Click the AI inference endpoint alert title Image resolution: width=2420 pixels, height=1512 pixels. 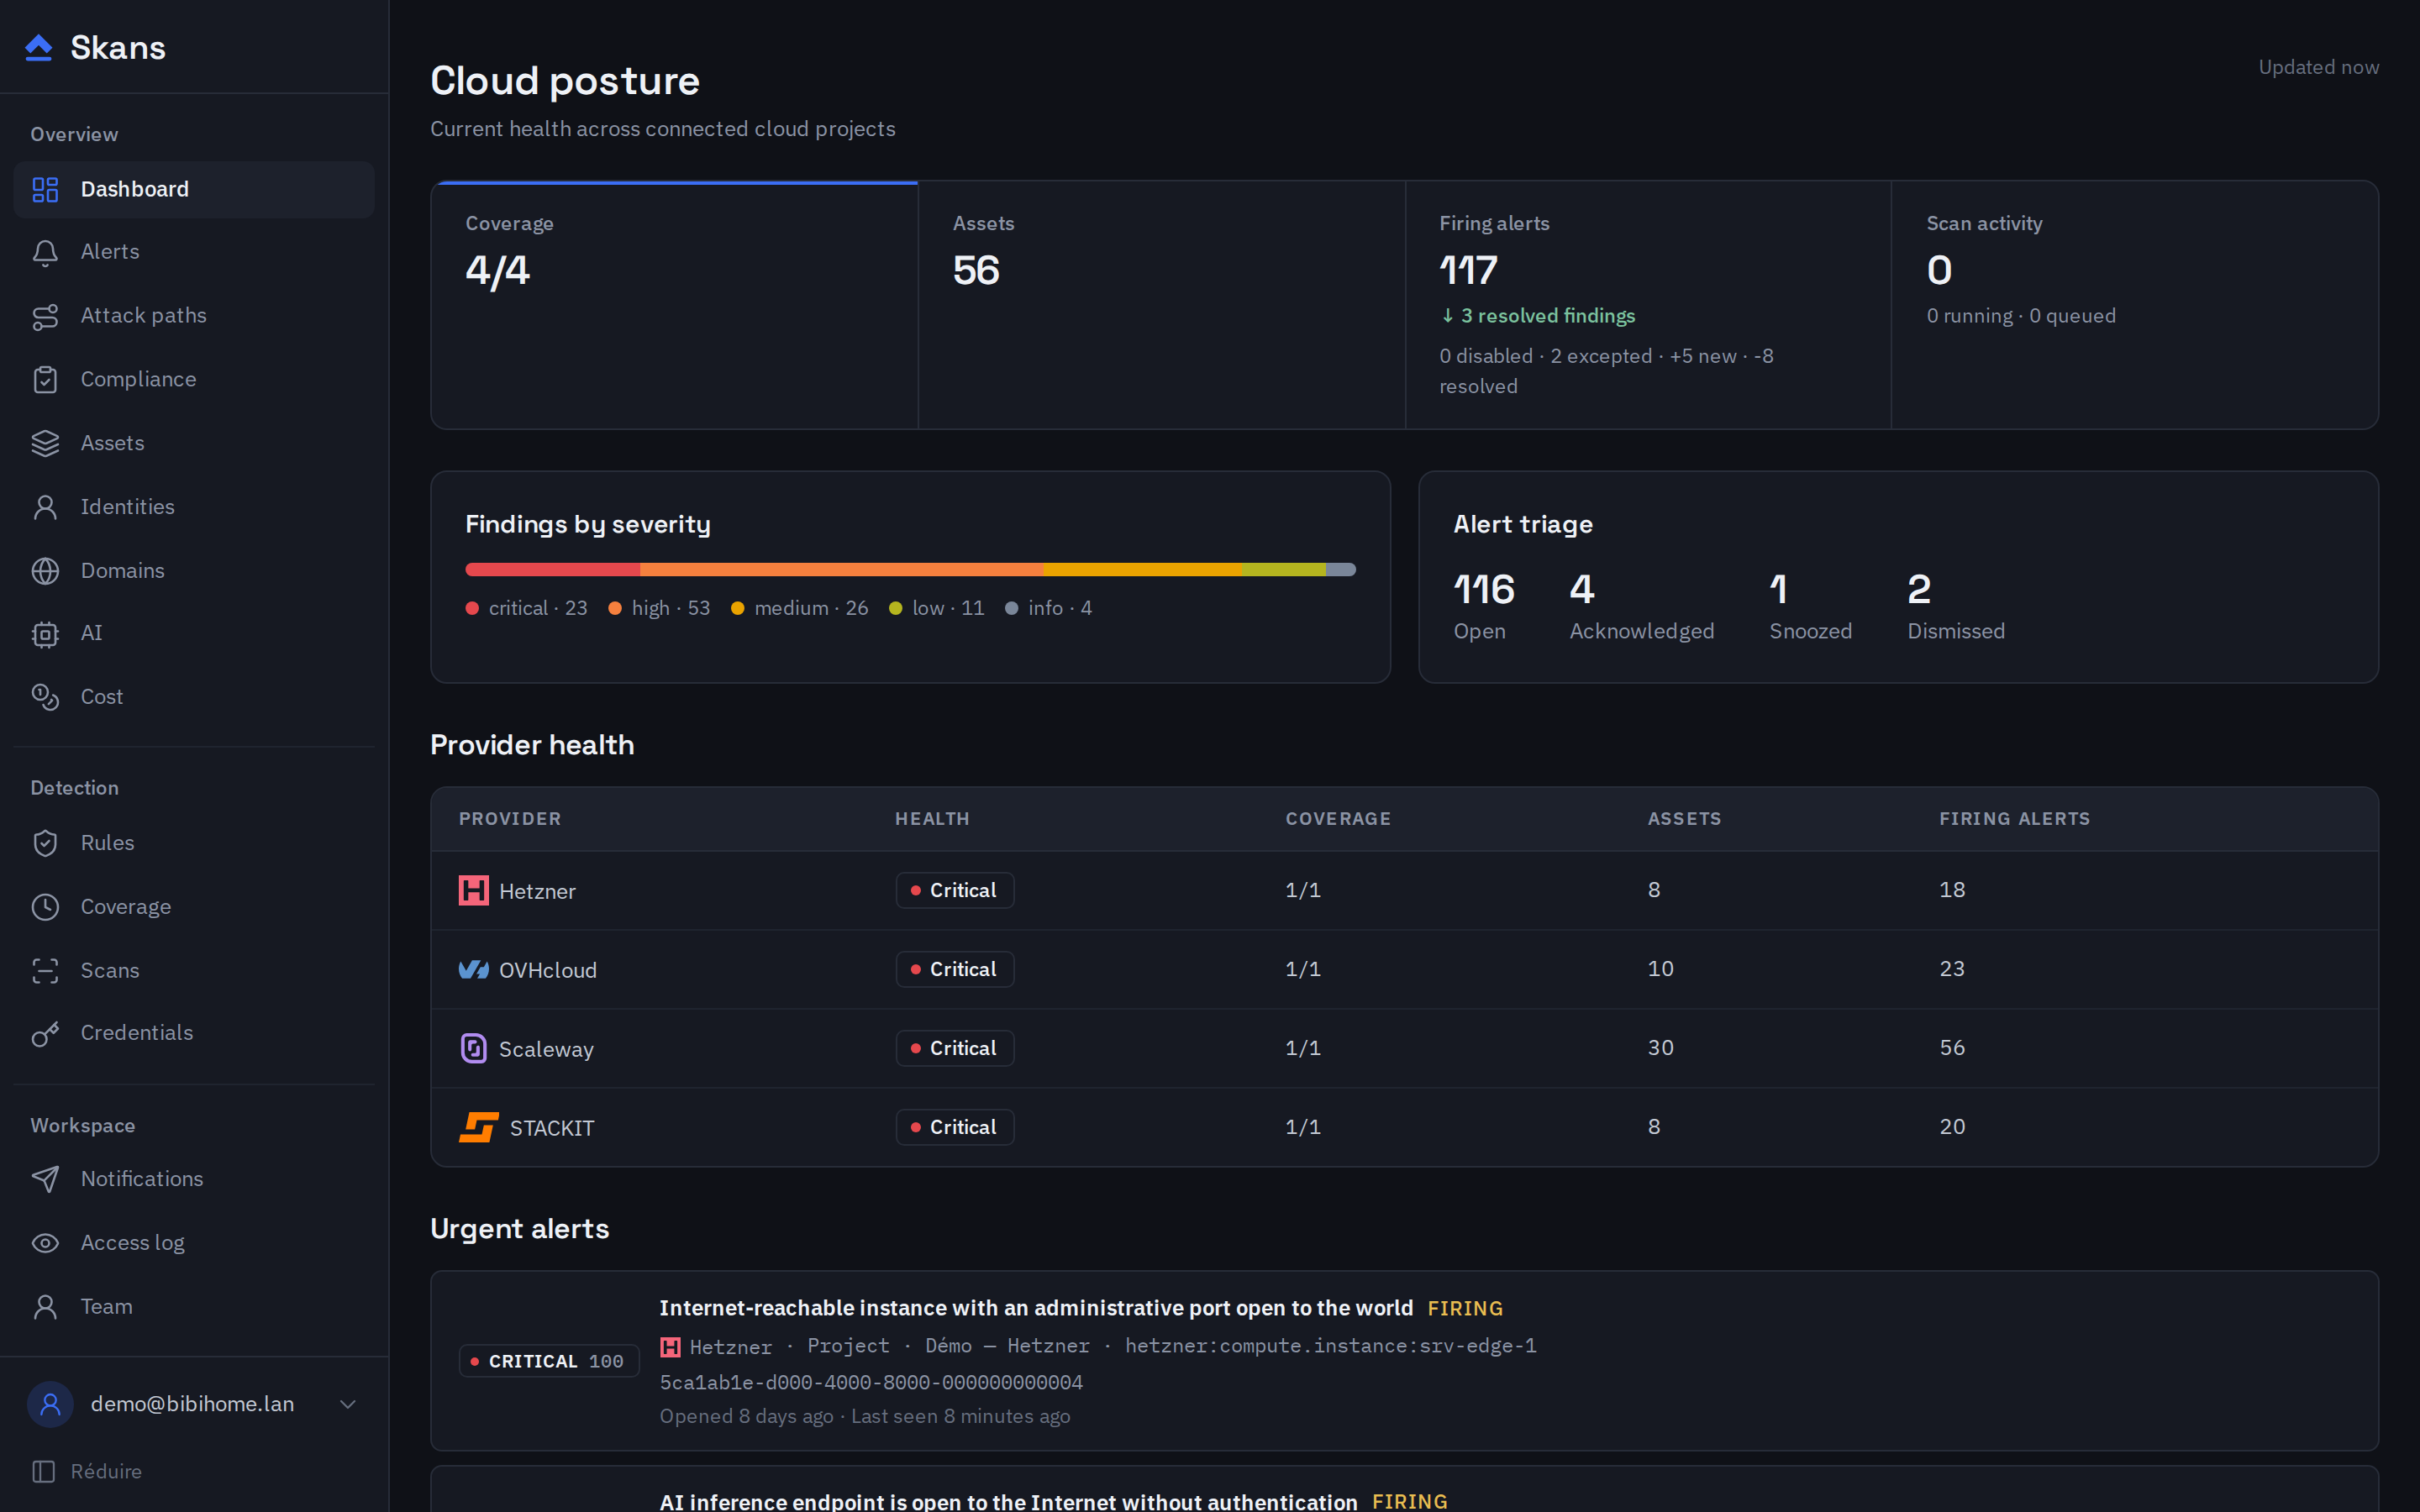[x=1008, y=1501]
